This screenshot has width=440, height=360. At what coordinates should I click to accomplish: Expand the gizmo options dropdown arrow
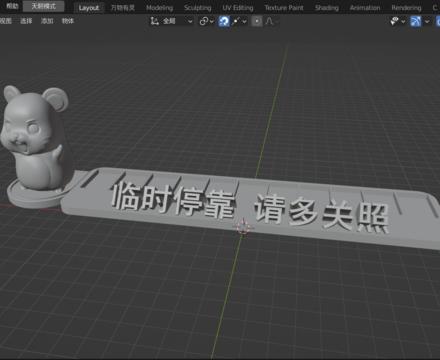point(427,22)
